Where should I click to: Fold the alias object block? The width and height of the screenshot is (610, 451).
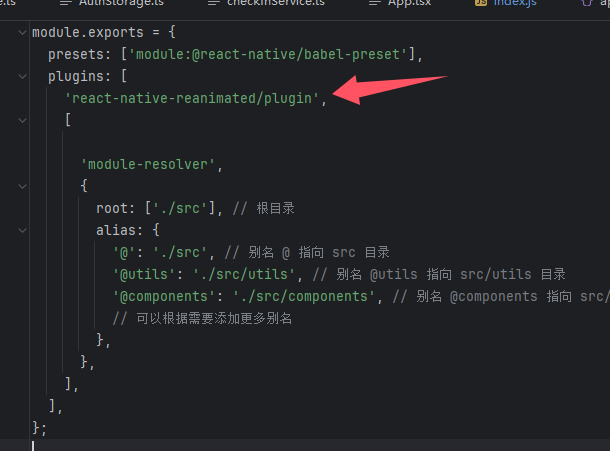23,231
